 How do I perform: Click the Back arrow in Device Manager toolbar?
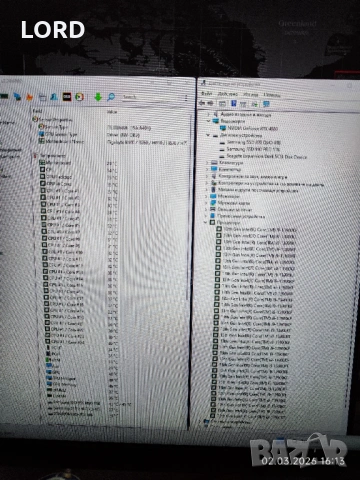coord(202,103)
